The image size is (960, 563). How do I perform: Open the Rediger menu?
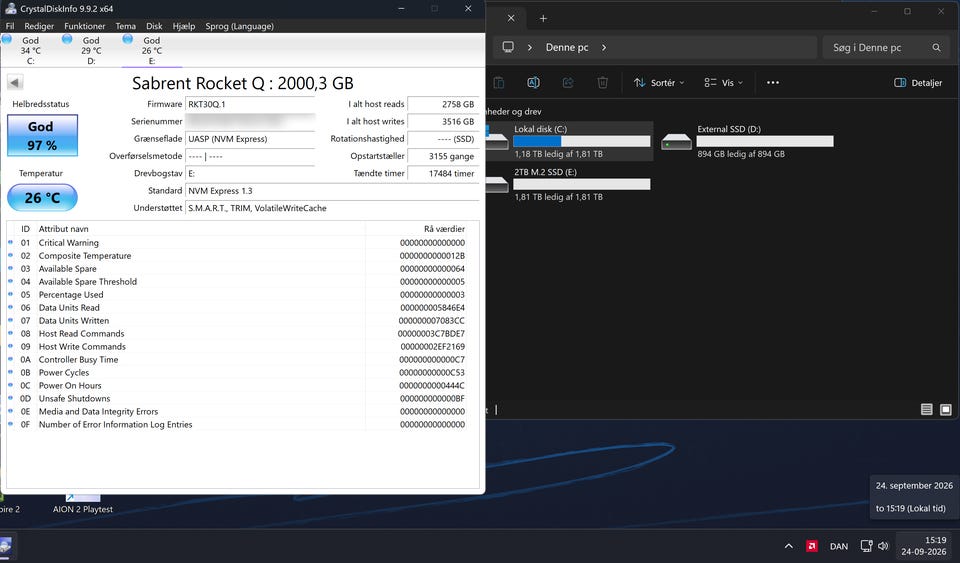[39, 26]
